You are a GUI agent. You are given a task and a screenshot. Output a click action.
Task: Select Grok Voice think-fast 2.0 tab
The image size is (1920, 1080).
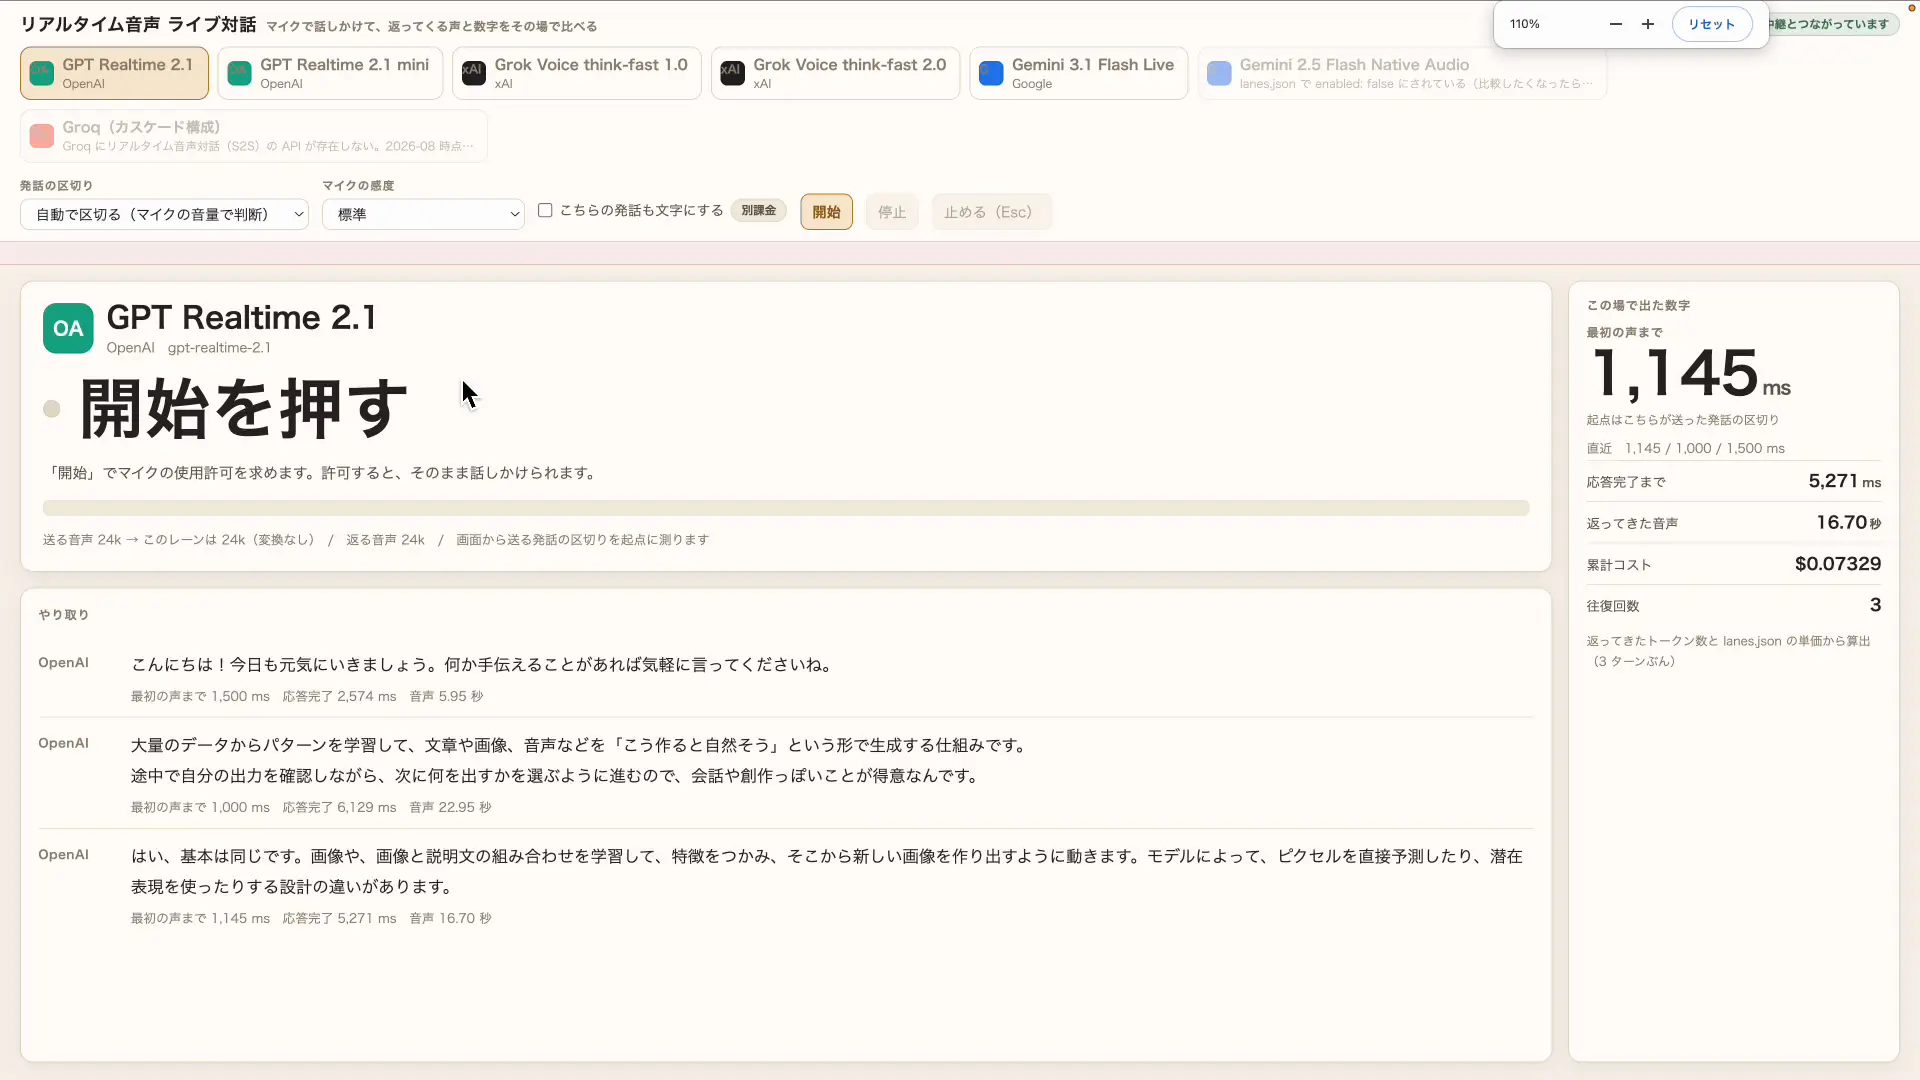tap(836, 73)
